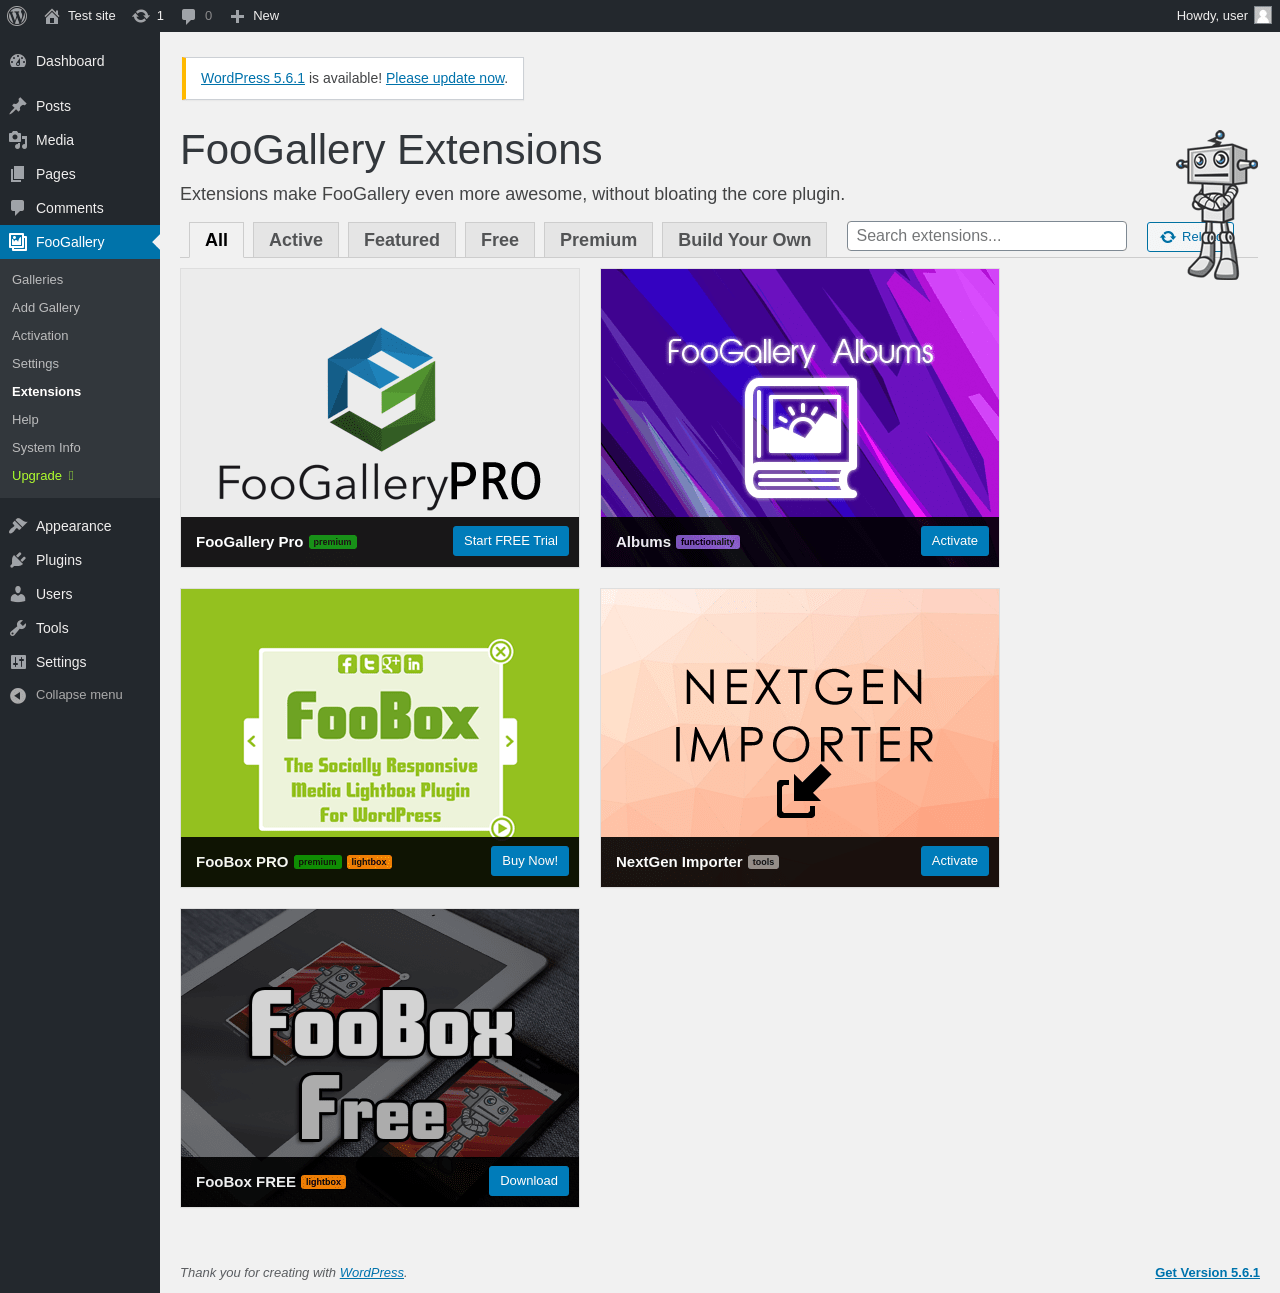Click the WordPress 5.6.1 link

253,78
